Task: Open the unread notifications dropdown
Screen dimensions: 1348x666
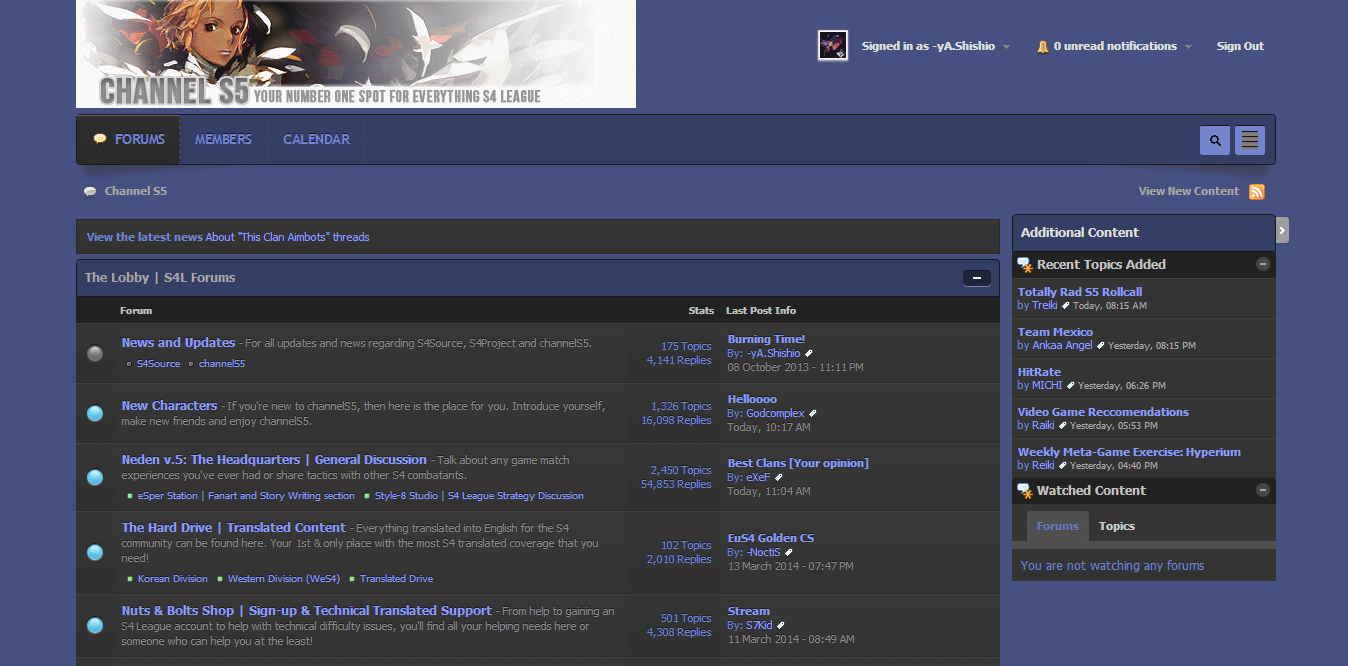Action: 1122,46
